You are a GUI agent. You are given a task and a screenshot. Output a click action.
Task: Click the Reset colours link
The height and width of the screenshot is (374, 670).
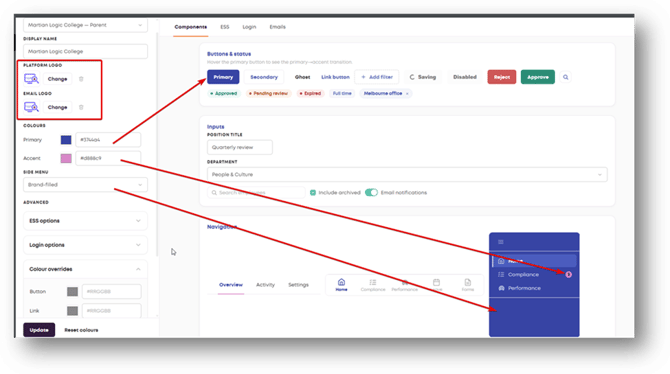pos(81,330)
